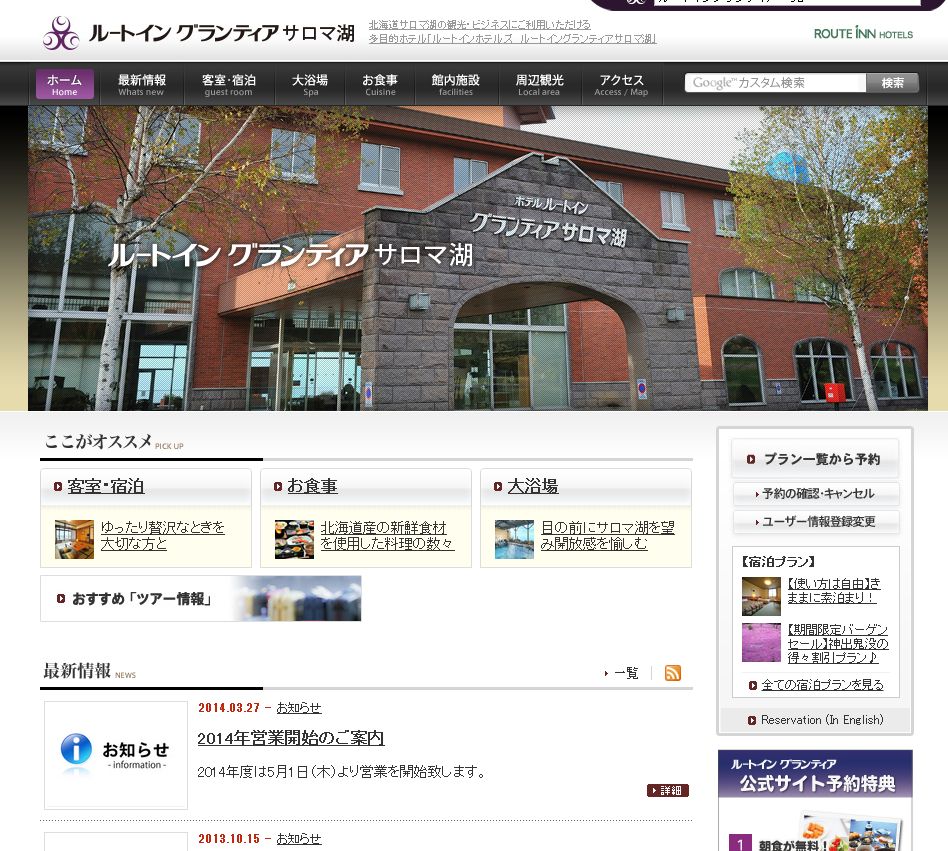Open the 【期間限定バーゲンセール】 plan link
948x851 pixels.
pos(838,644)
